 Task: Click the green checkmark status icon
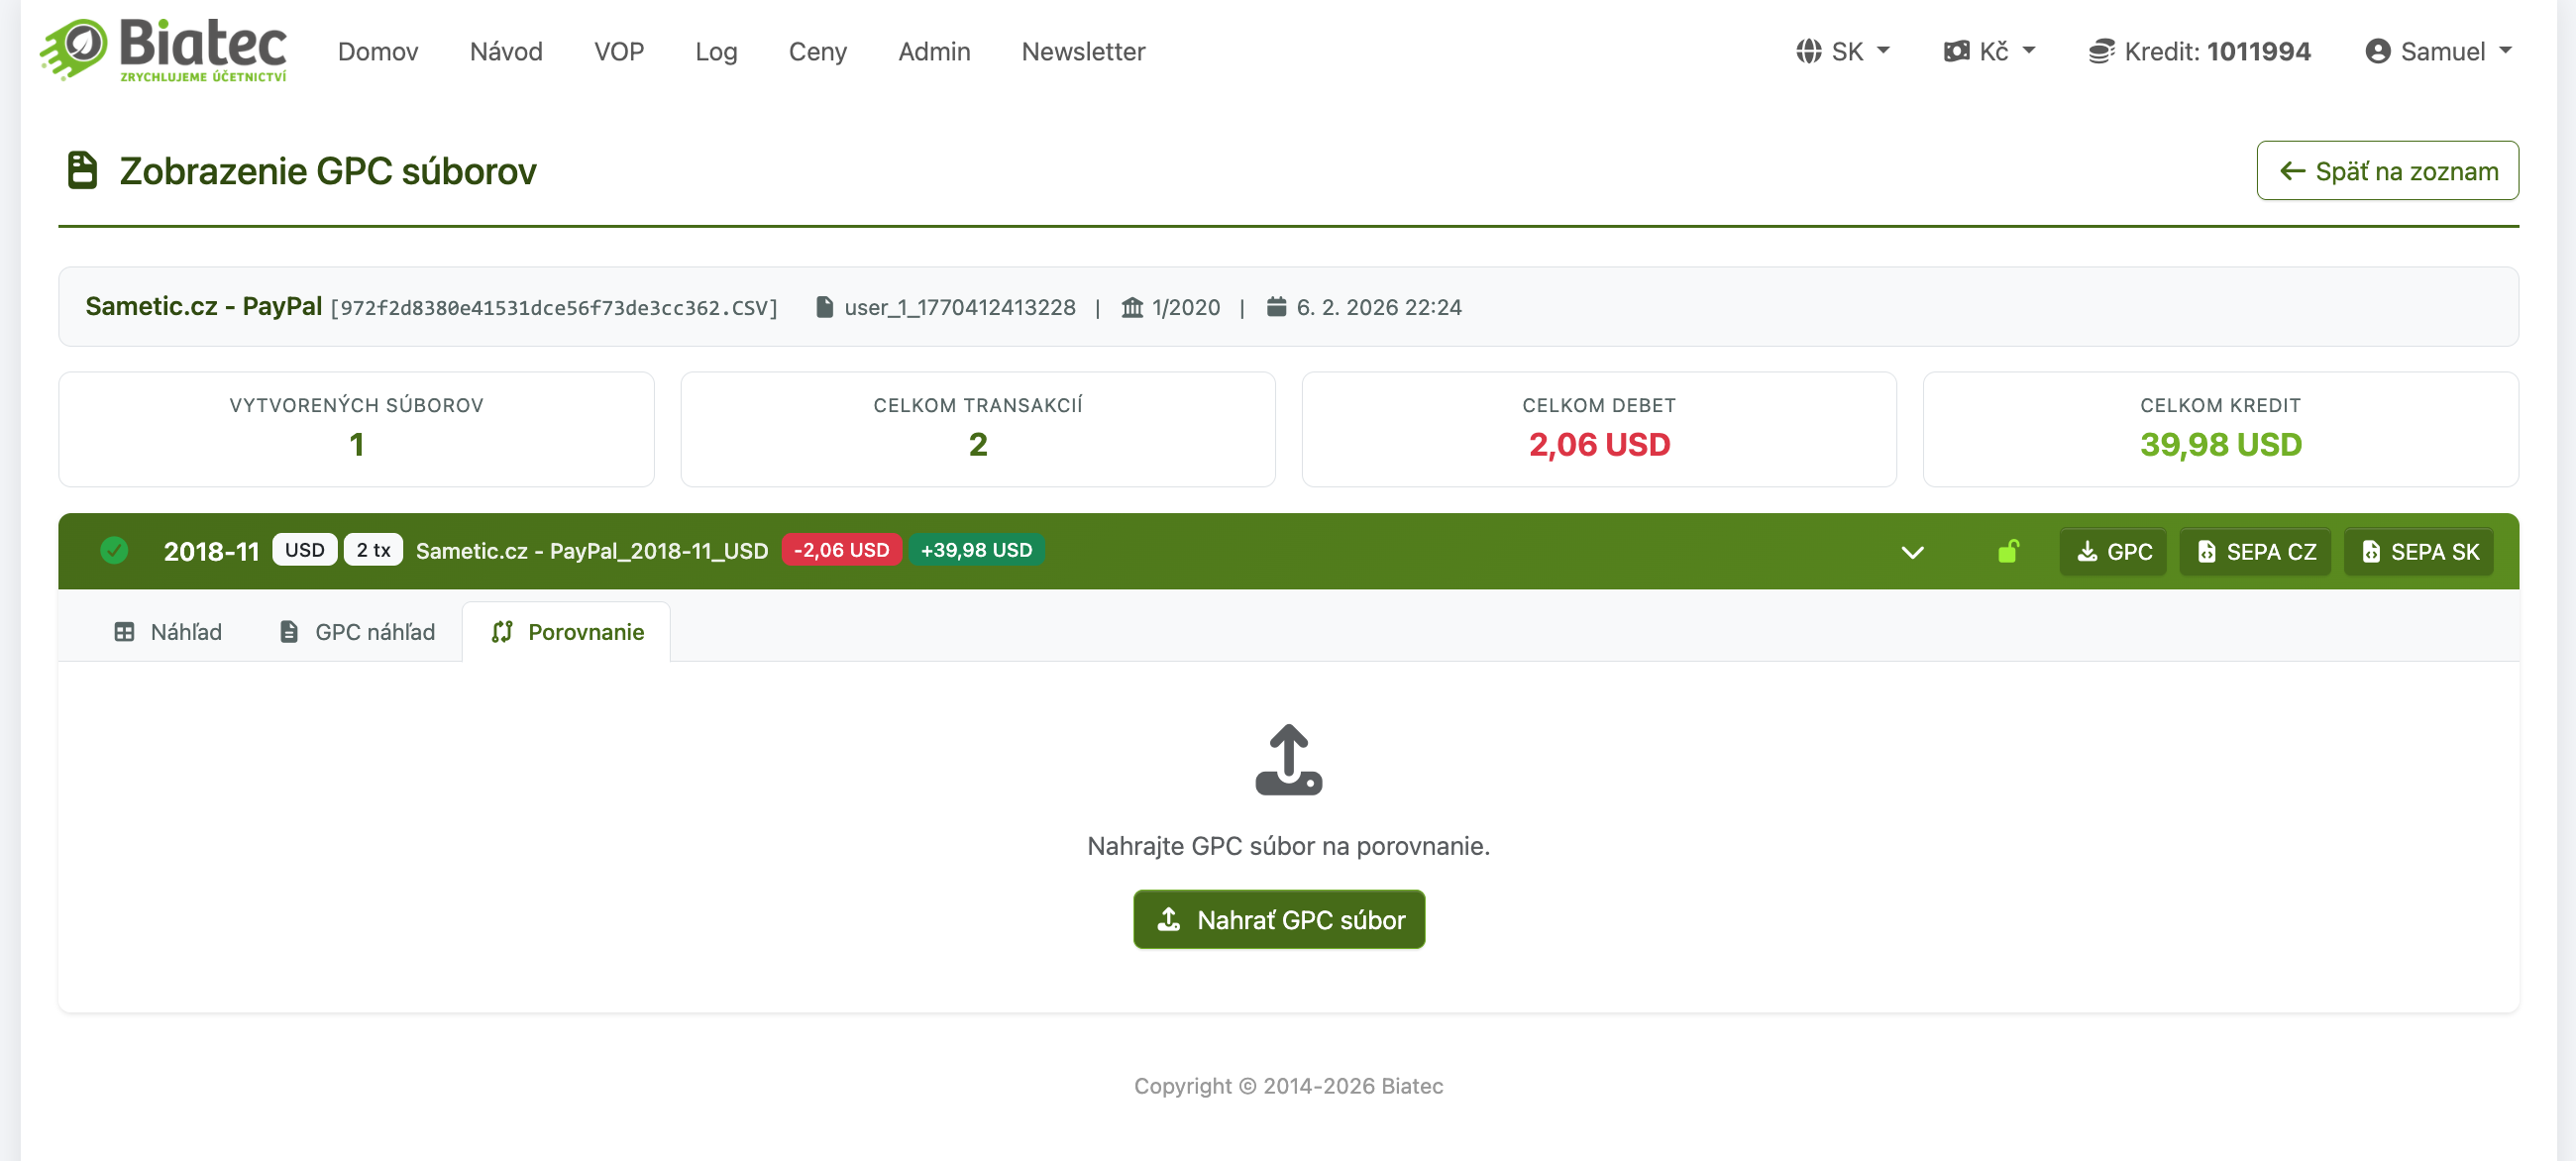pos(114,551)
